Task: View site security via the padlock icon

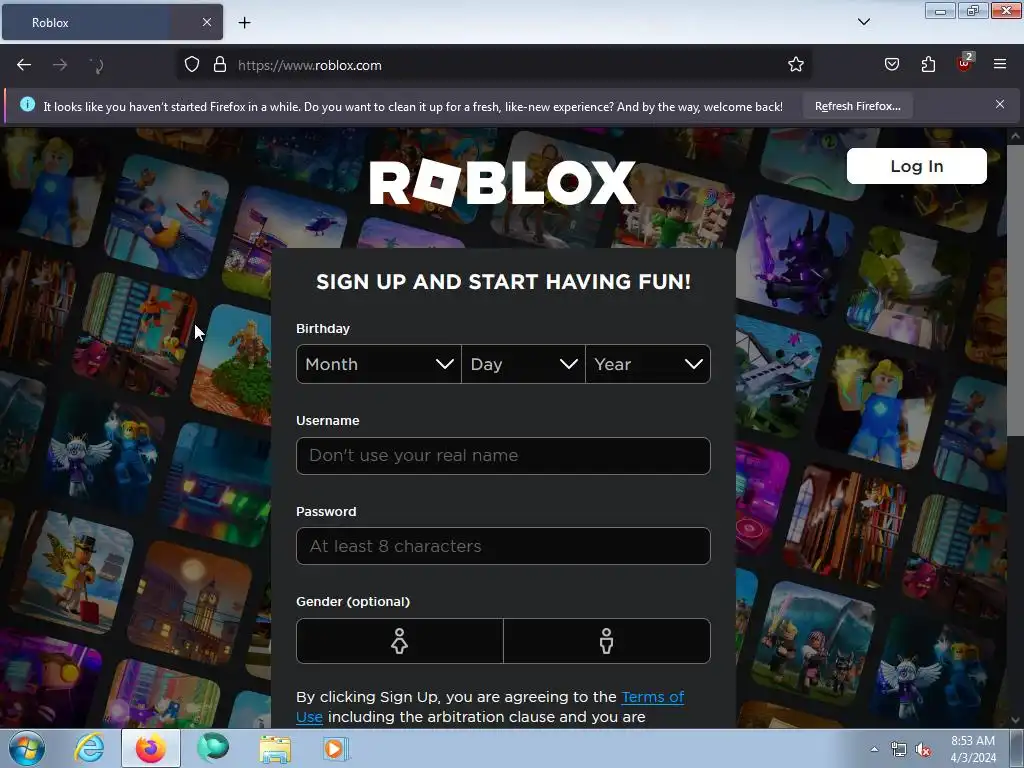Action: [220, 65]
